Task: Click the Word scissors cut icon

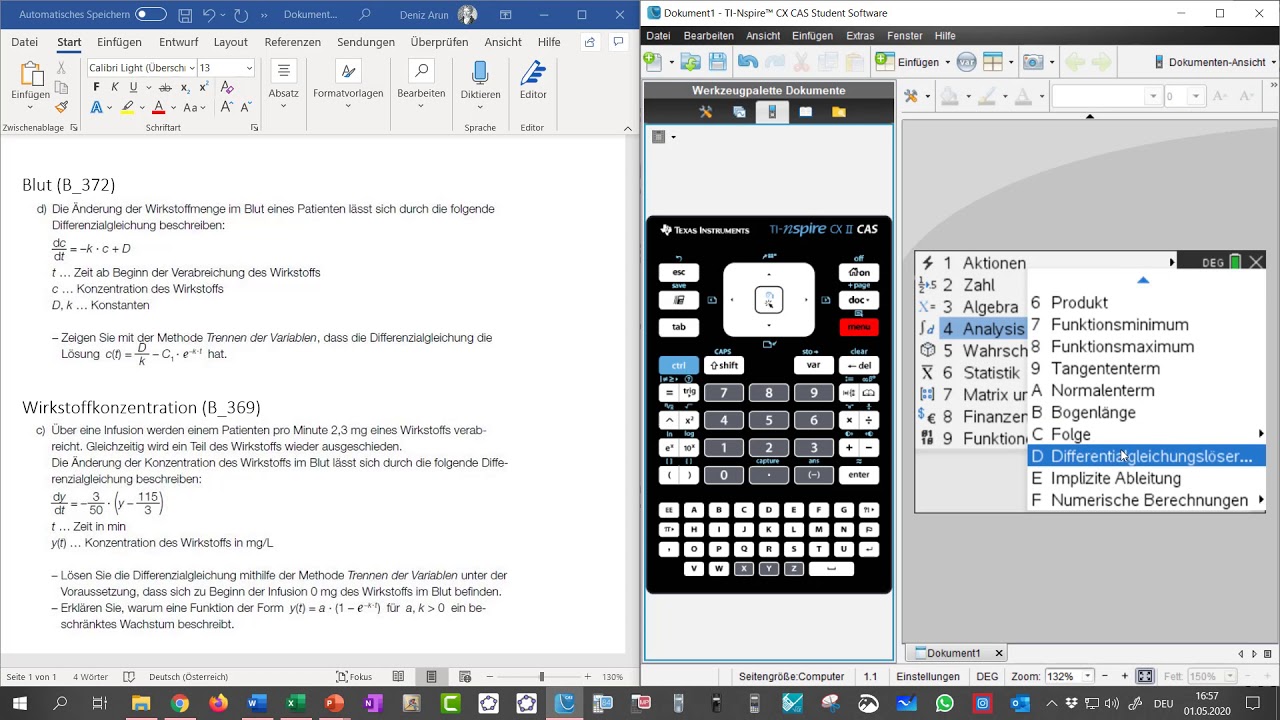Action: pyautogui.click(x=61, y=68)
